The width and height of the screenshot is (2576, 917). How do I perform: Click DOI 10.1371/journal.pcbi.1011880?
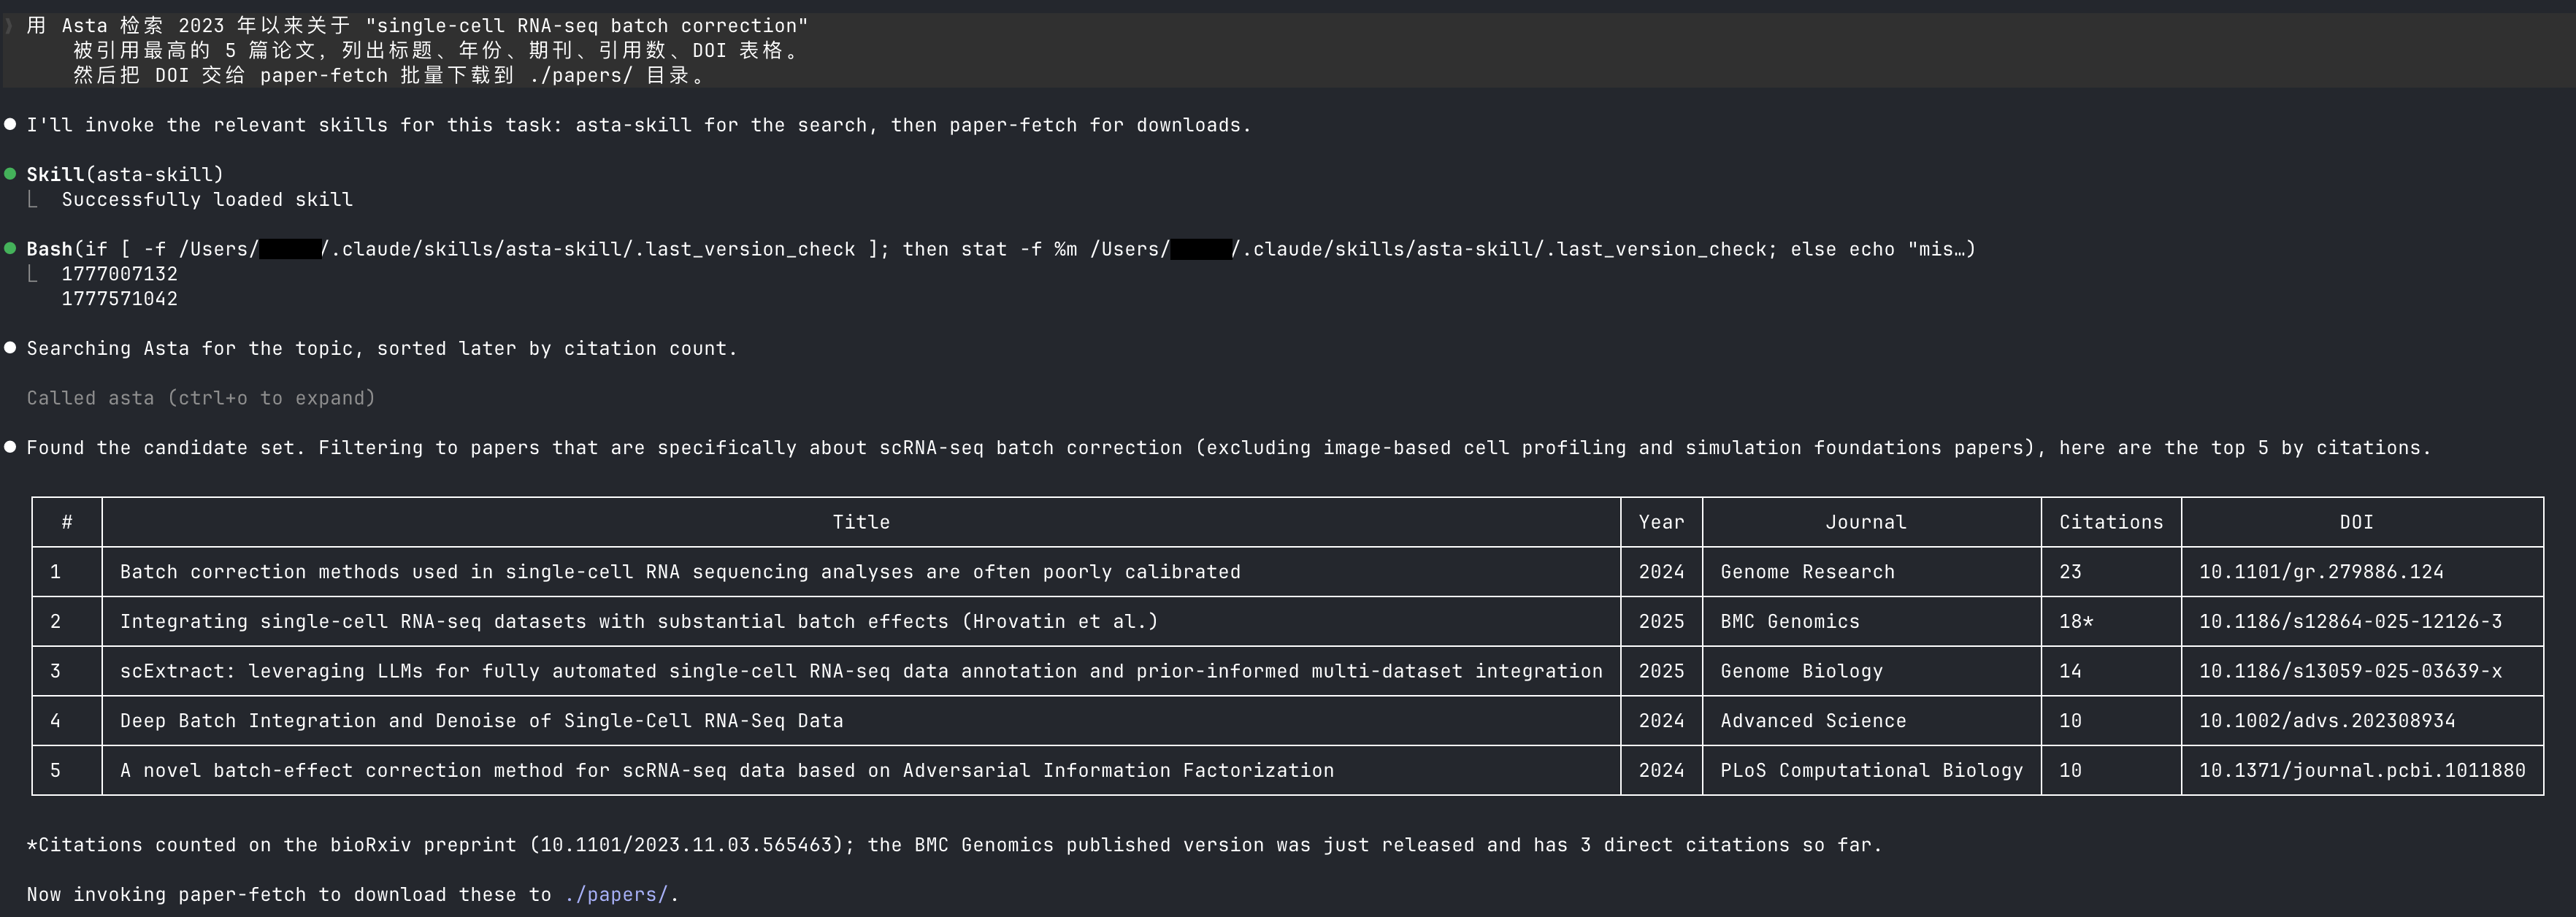coord(2362,770)
